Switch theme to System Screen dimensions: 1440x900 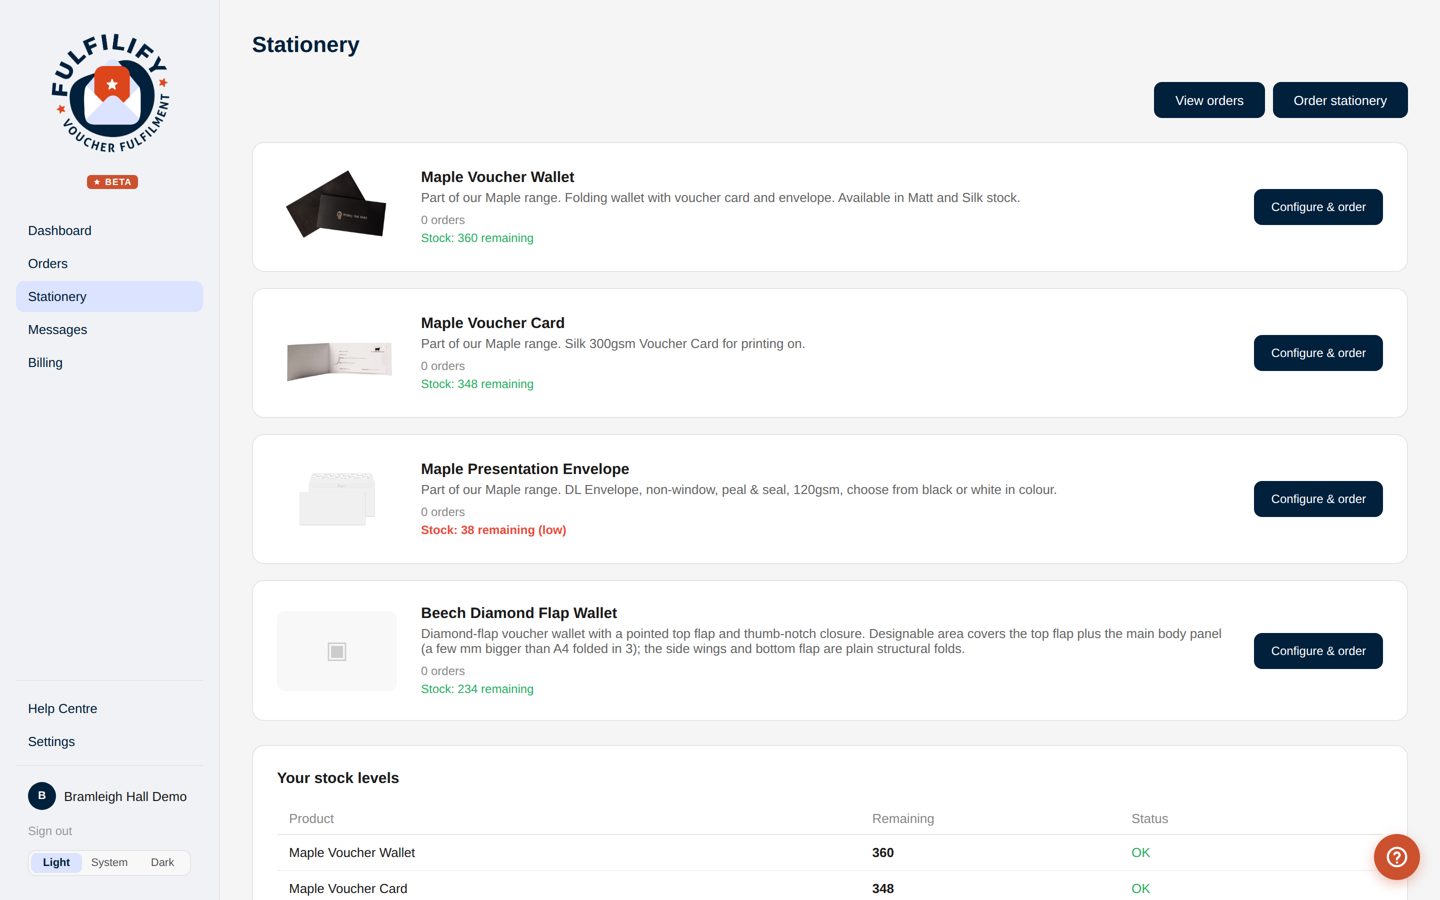click(x=109, y=862)
